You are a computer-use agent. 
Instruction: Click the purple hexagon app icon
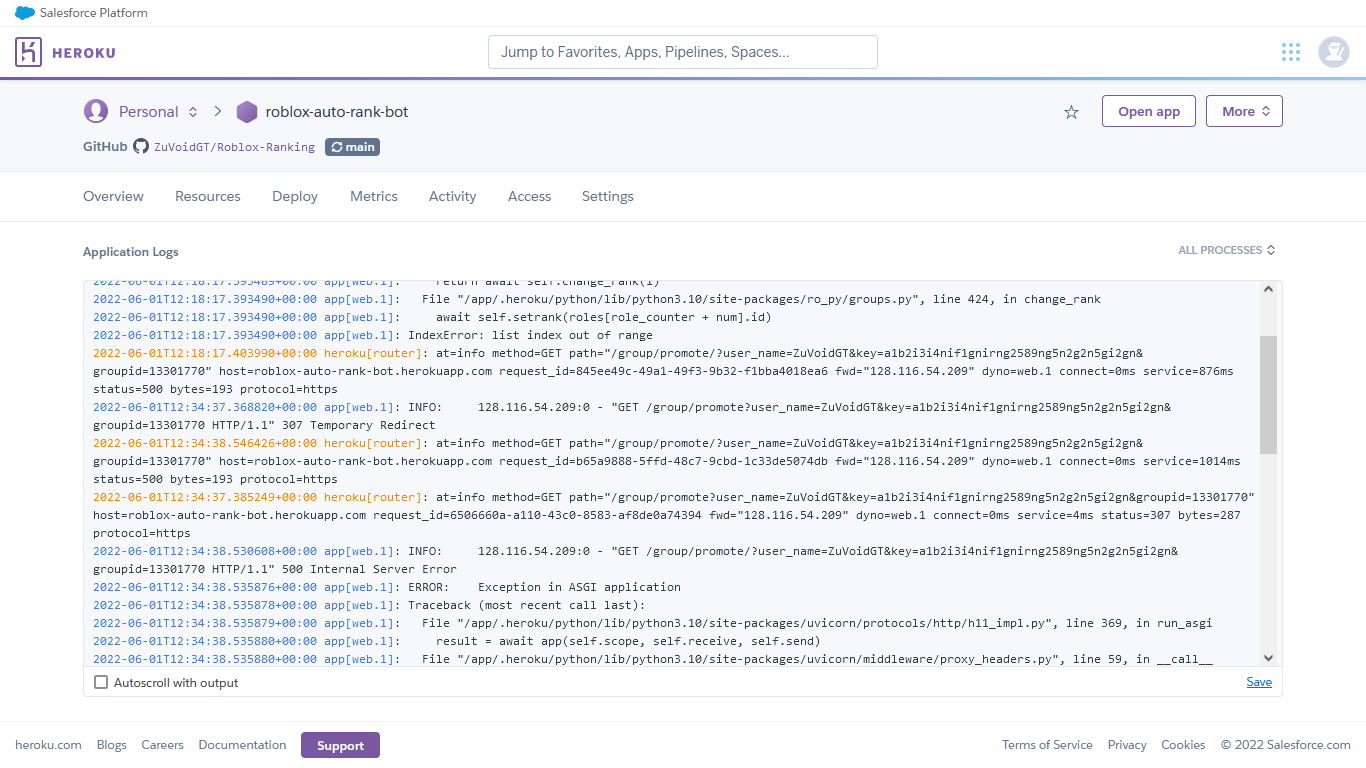tap(246, 112)
